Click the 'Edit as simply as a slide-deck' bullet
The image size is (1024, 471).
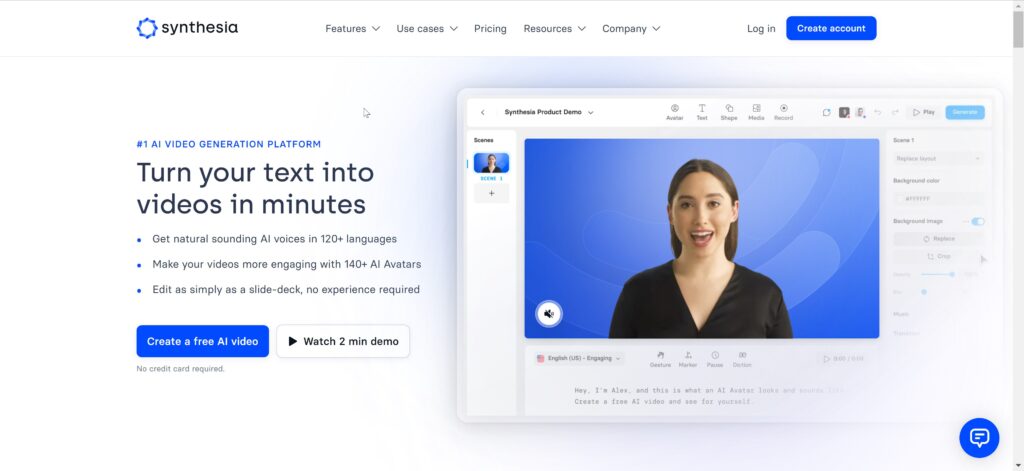(x=286, y=289)
